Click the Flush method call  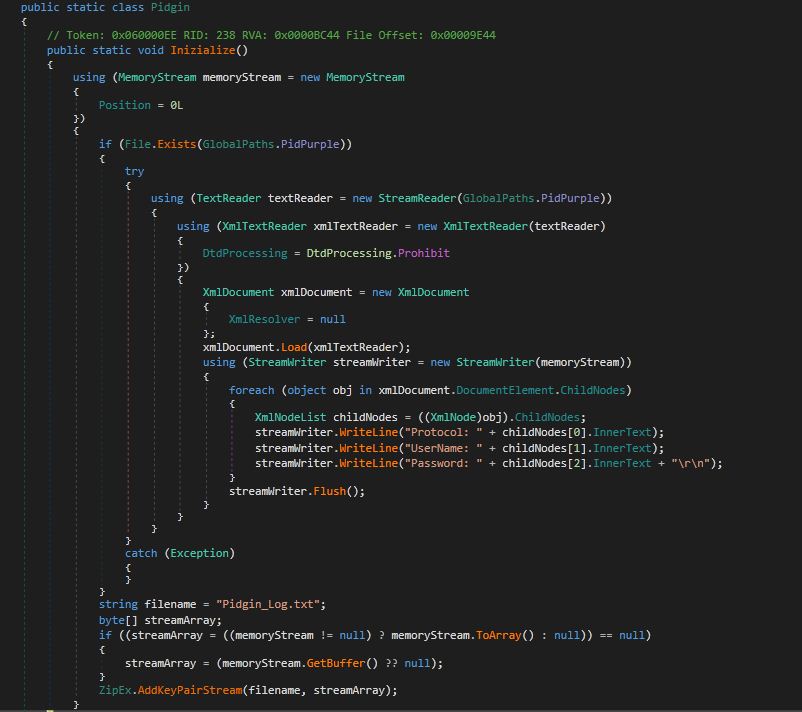tap(329, 492)
